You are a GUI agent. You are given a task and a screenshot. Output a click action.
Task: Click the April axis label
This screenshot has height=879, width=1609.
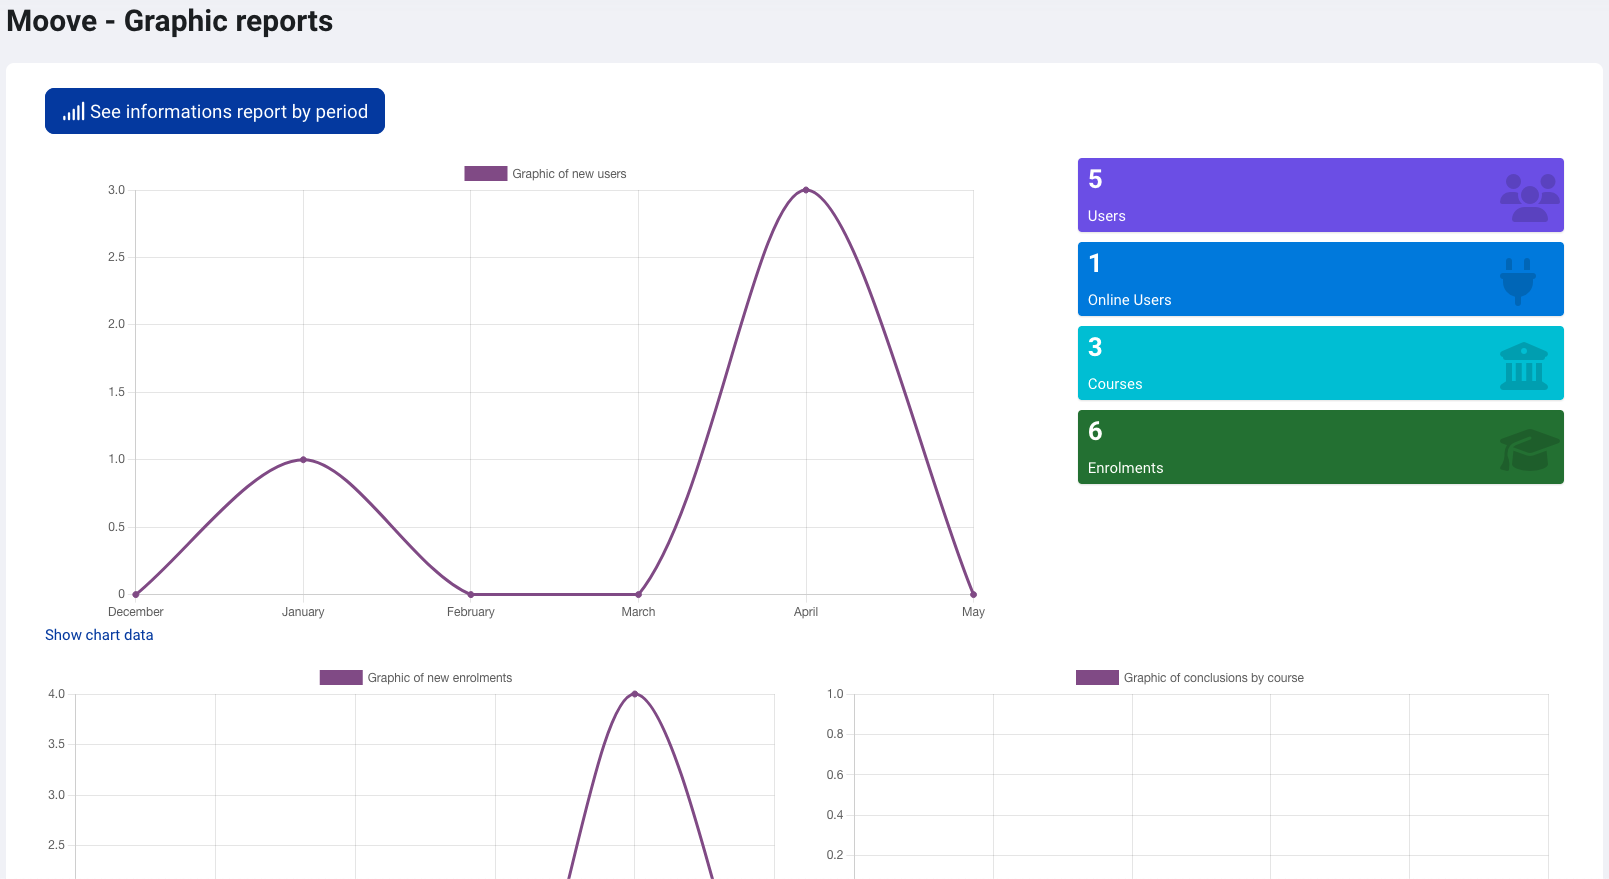coord(806,612)
